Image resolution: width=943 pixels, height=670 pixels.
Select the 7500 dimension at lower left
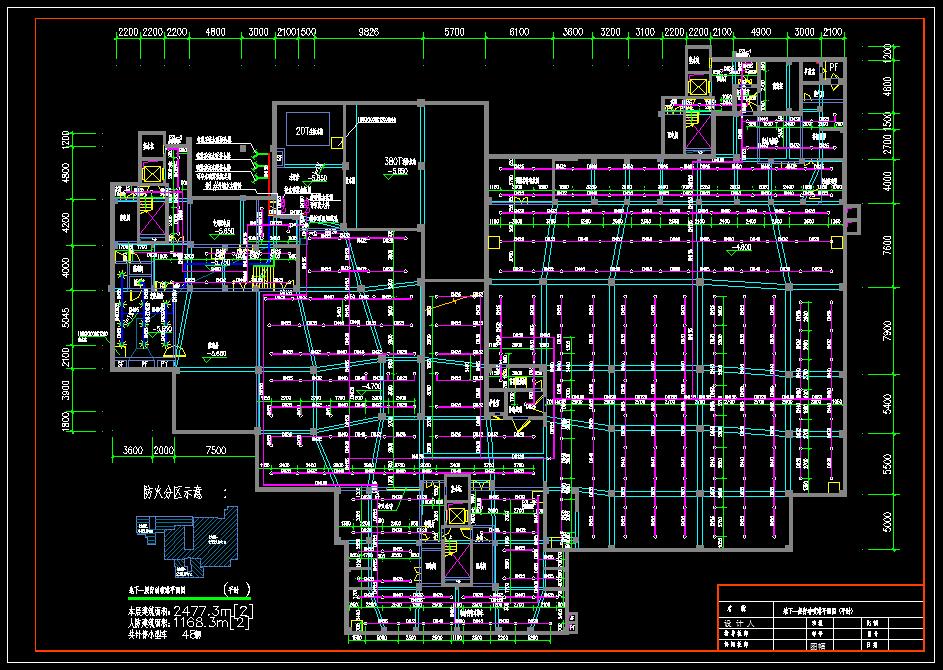tap(215, 450)
